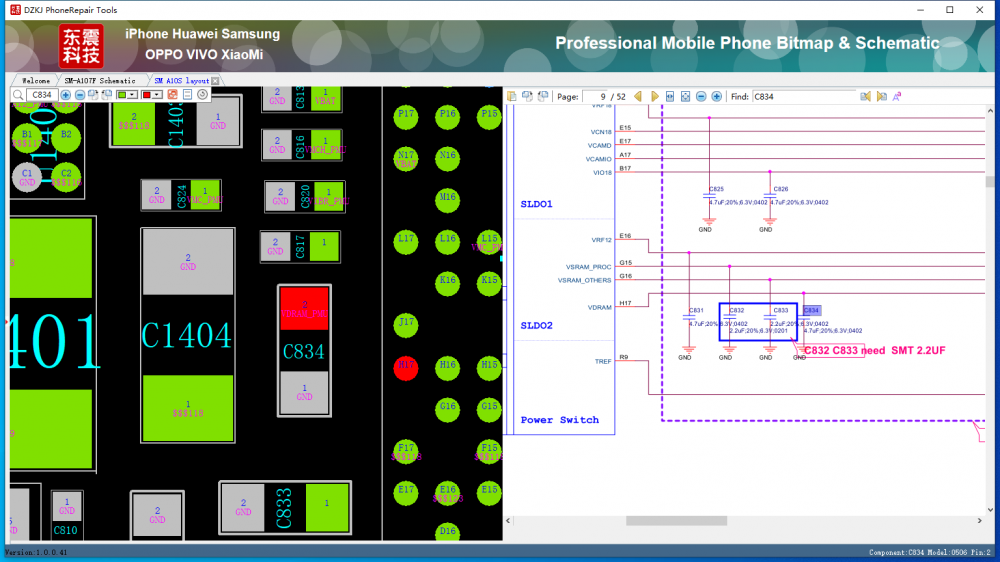The height and width of the screenshot is (562, 1000).
Task: Pick the green color swatch
Action: coord(122,95)
